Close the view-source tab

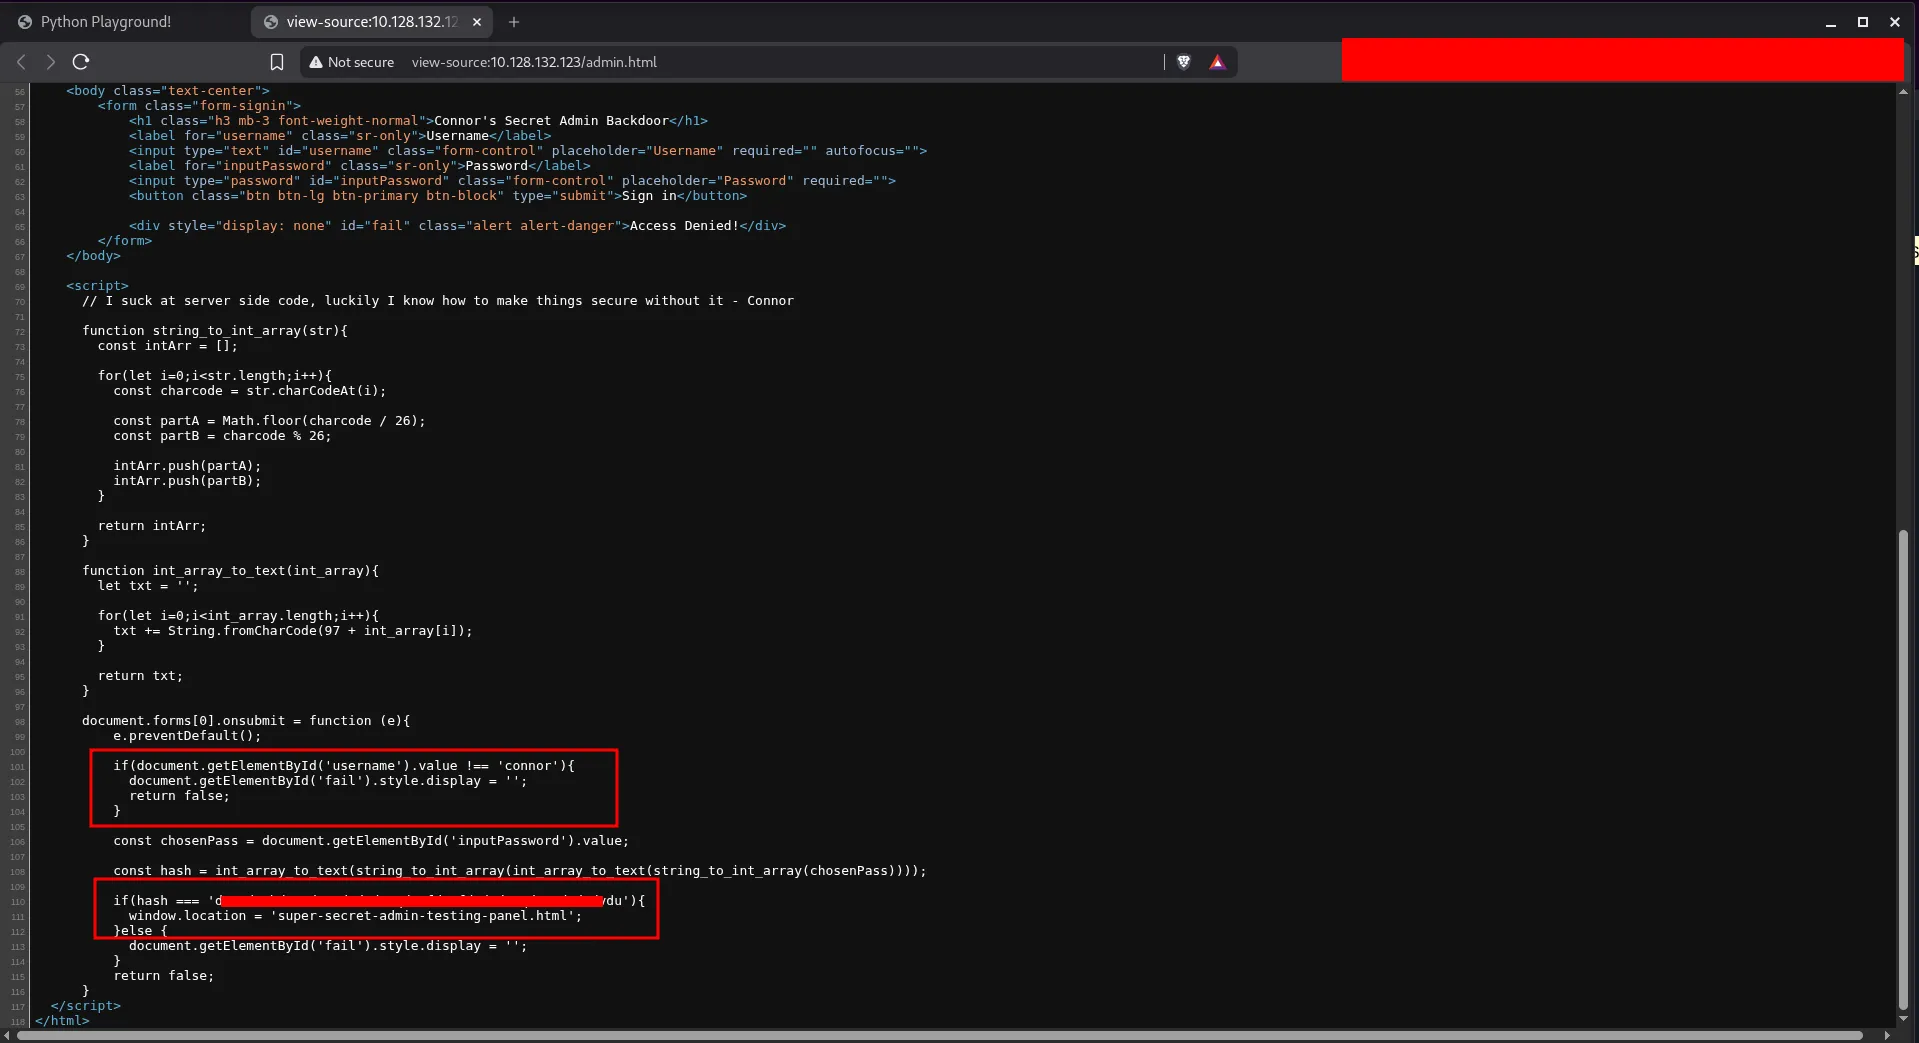tap(477, 22)
